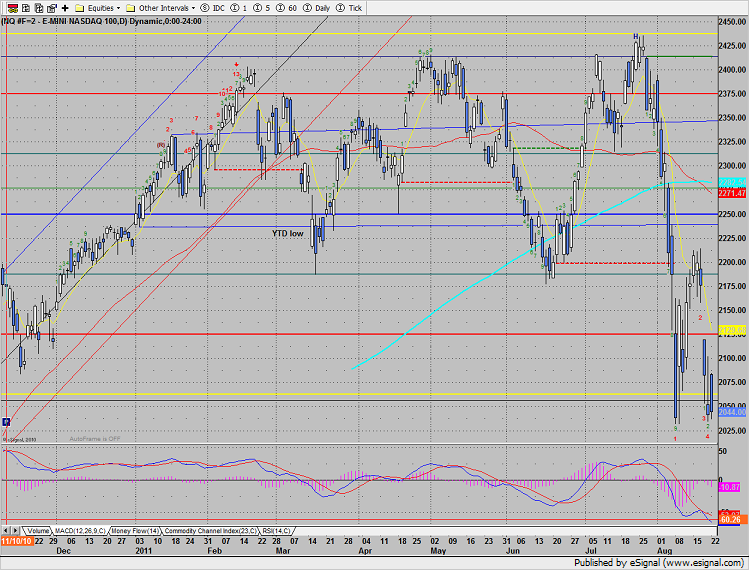The width and height of the screenshot is (749, 570).
Task: Click the AutoFrame is OFF text
Action: point(95,439)
